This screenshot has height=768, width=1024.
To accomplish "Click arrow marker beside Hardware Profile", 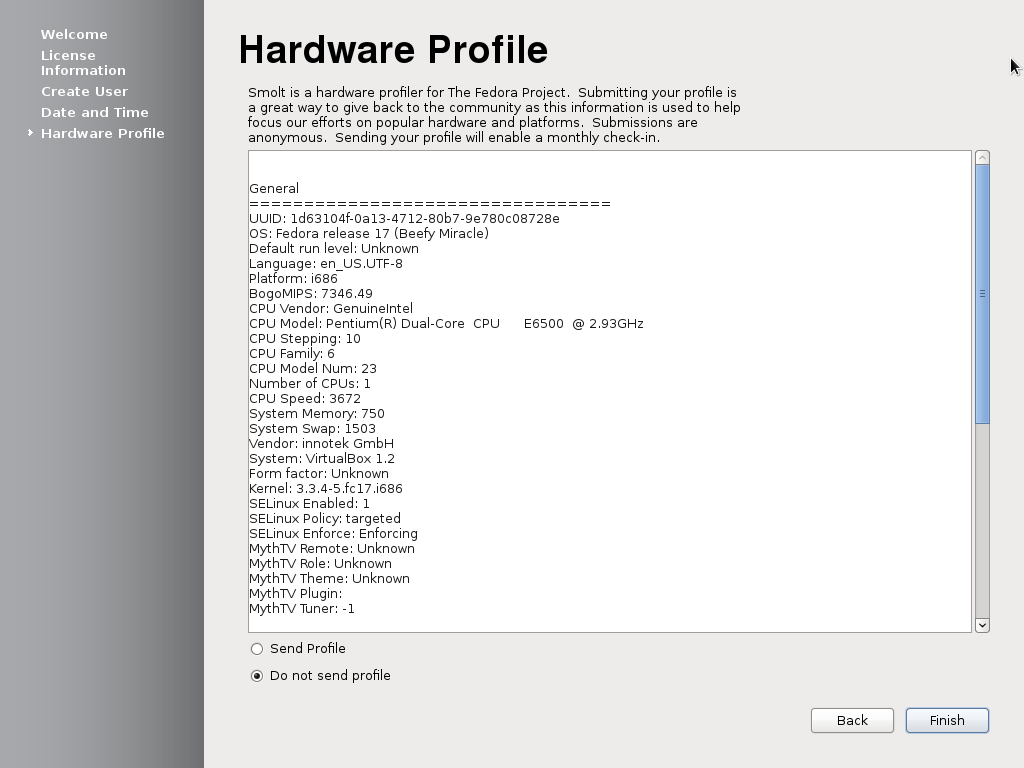I will click(30, 133).
